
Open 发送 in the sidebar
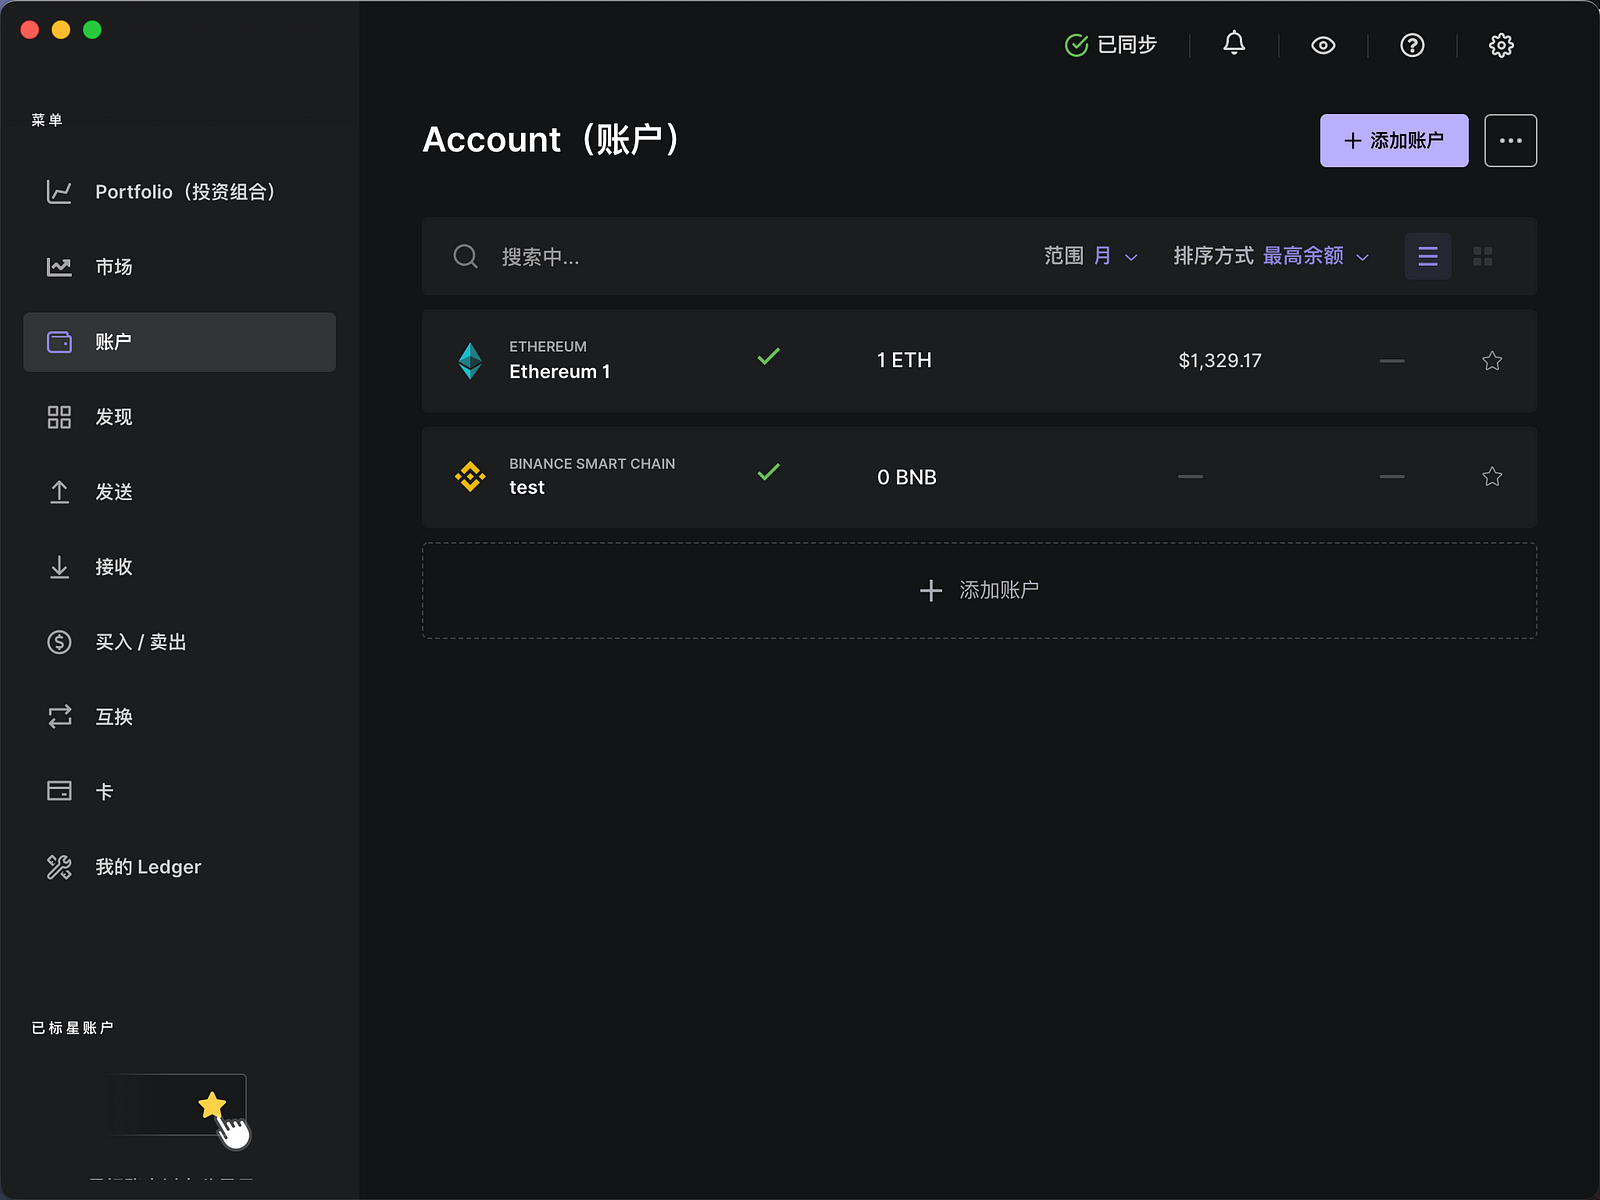[x=179, y=492]
